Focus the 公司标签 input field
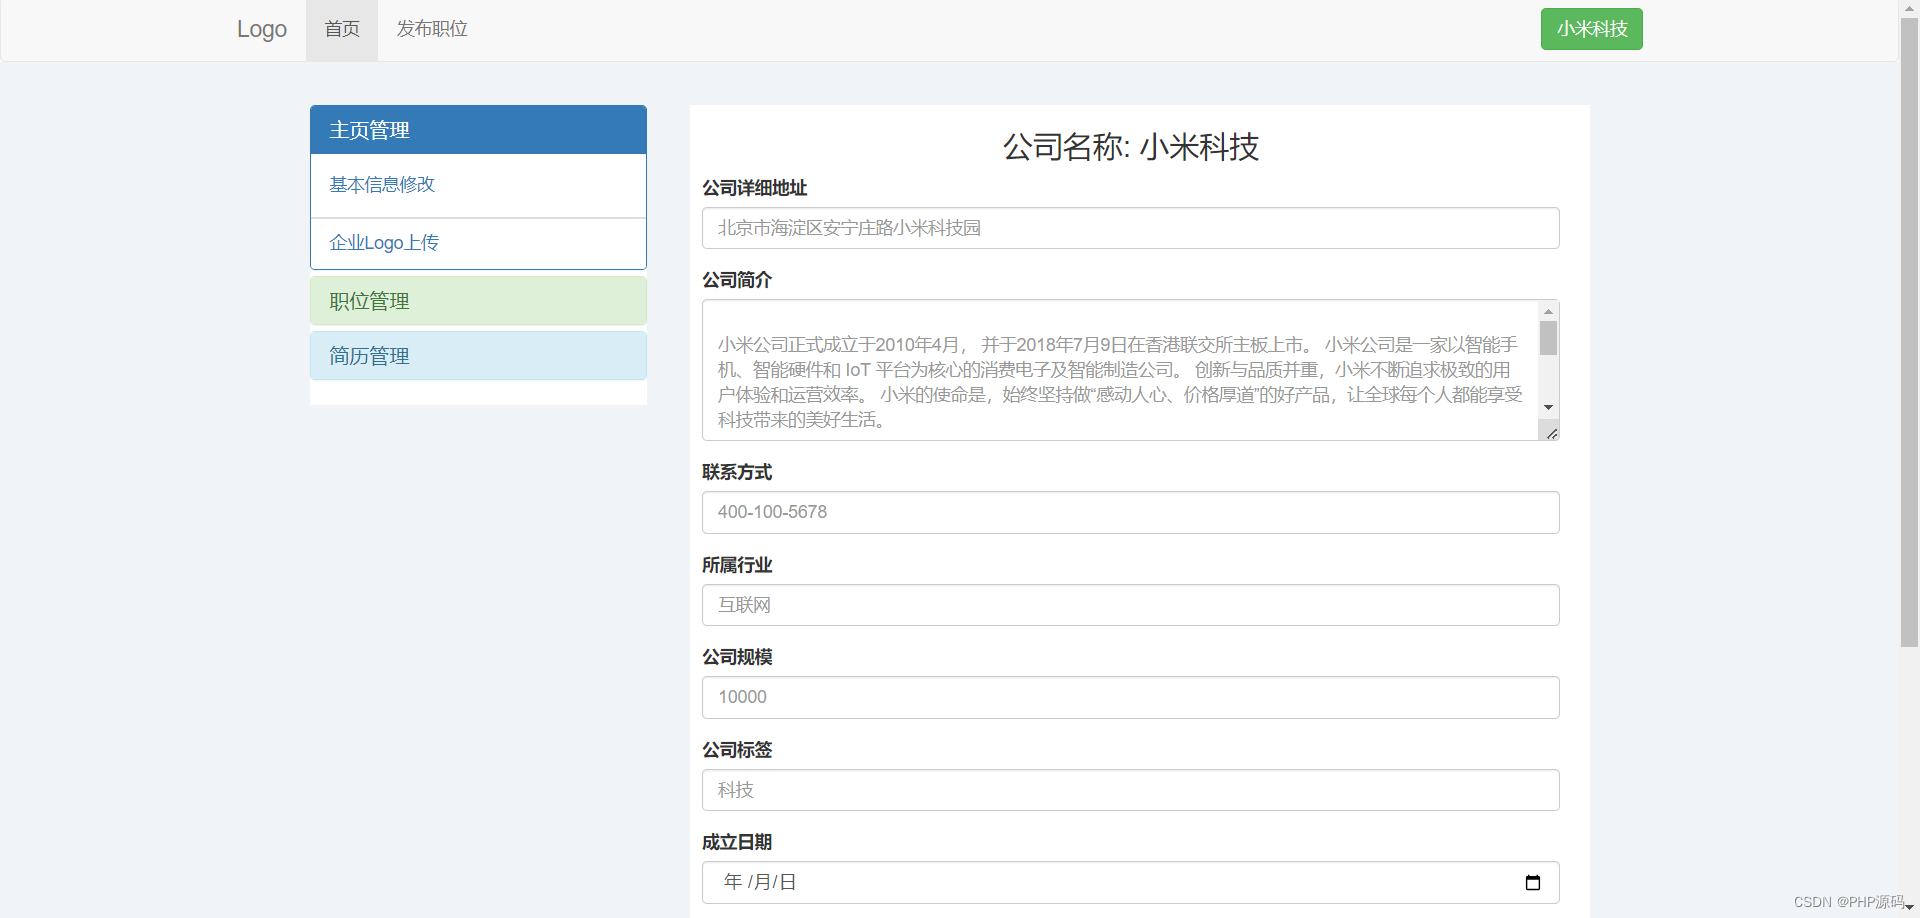The width and height of the screenshot is (1920, 918). [1130, 790]
